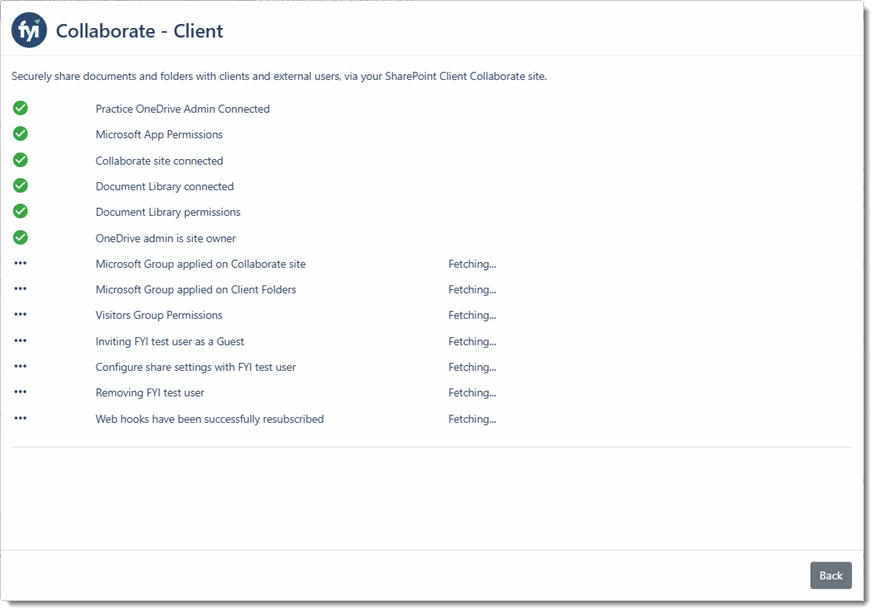Click pending dots beside Removing FYI test user
The image size is (876, 613).
pyautogui.click(x=21, y=392)
